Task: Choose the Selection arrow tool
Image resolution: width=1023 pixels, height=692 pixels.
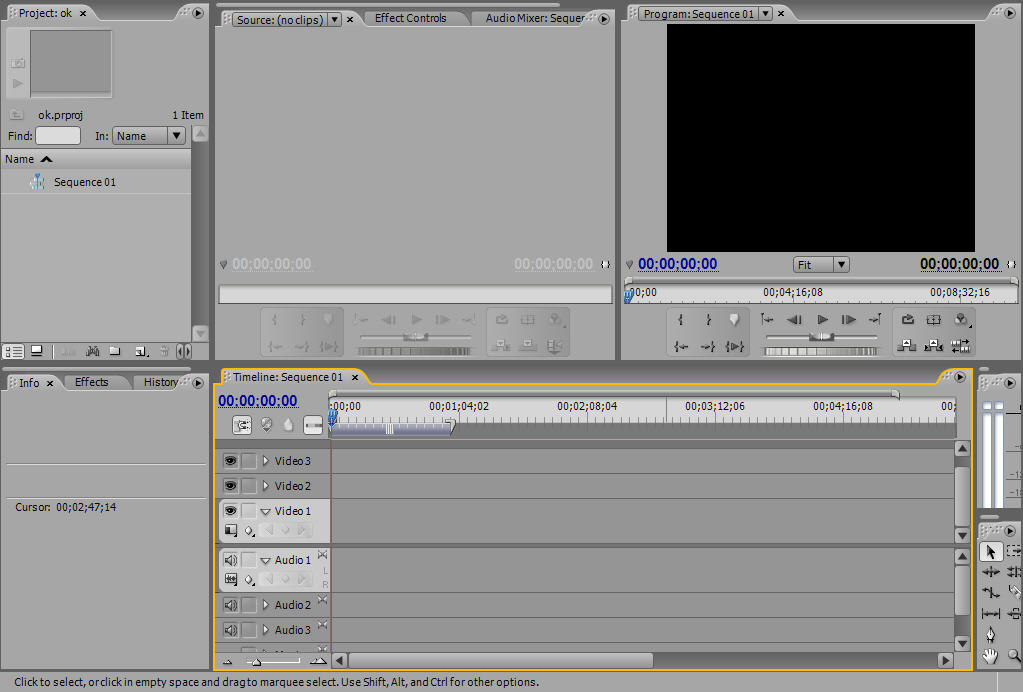Action: tap(991, 551)
